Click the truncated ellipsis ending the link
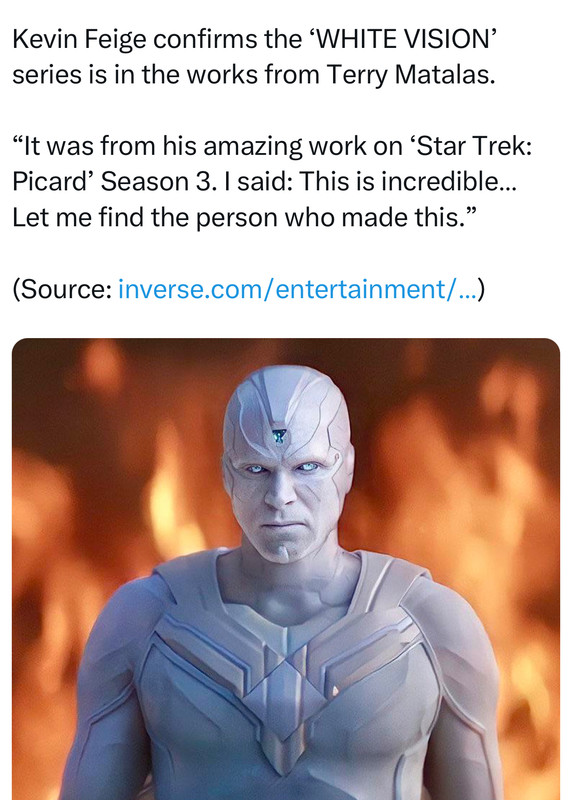 pyautogui.click(x=467, y=290)
